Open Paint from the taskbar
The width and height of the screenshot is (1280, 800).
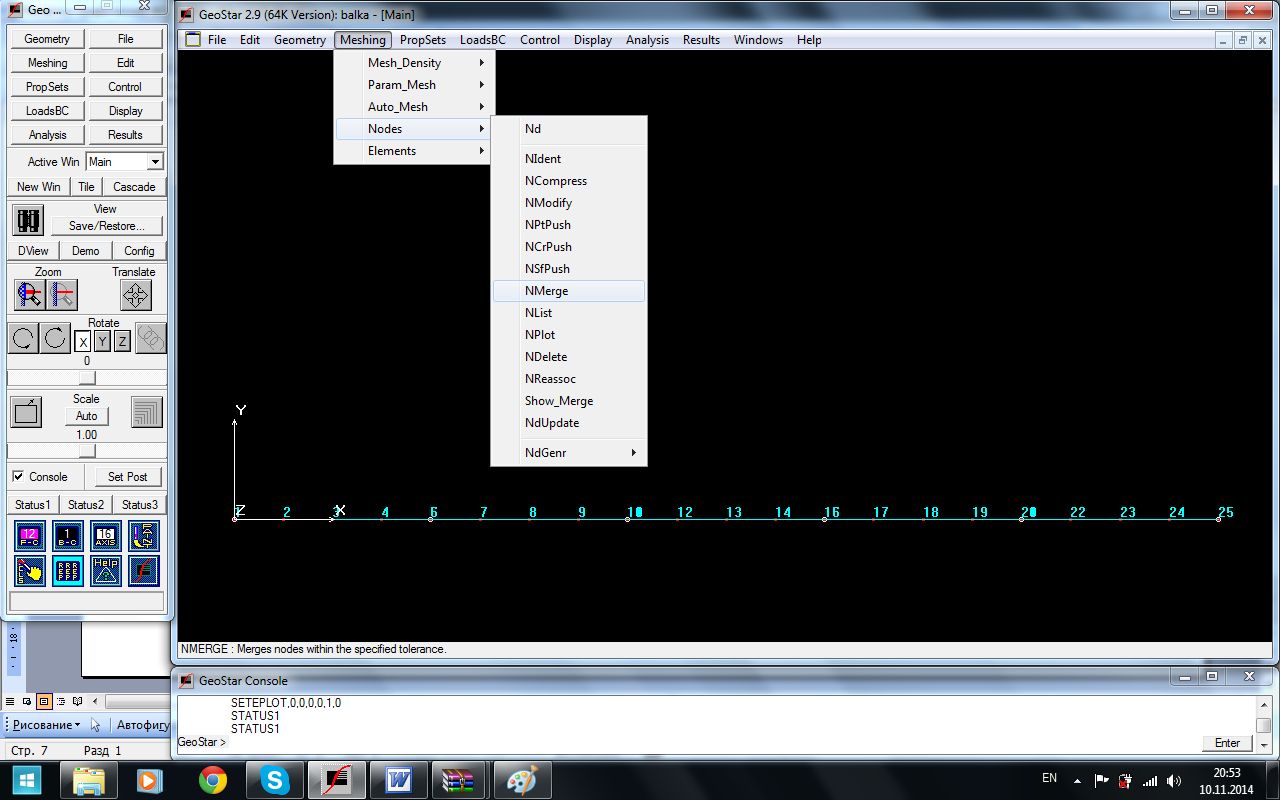(522, 780)
